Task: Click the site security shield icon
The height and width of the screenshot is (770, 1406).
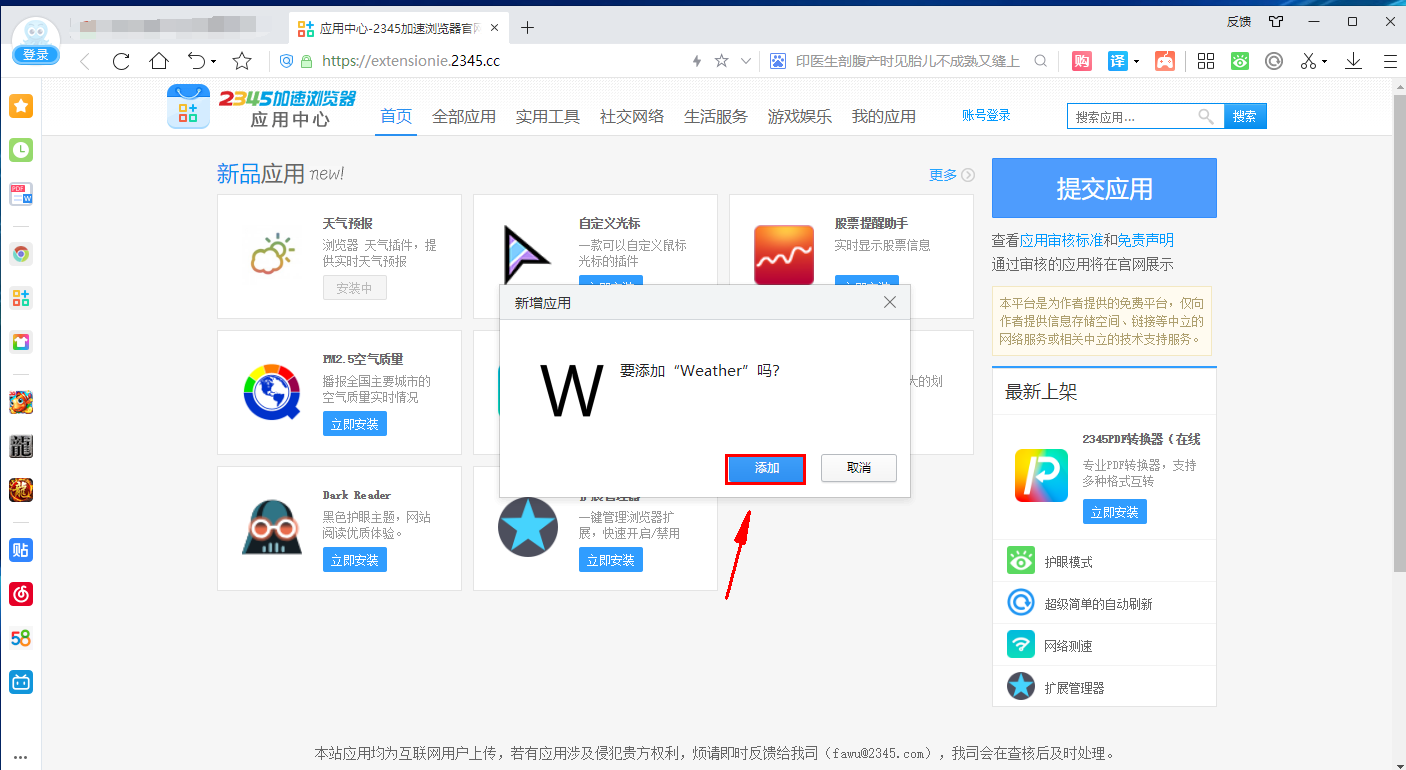Action: coord(286,61)
